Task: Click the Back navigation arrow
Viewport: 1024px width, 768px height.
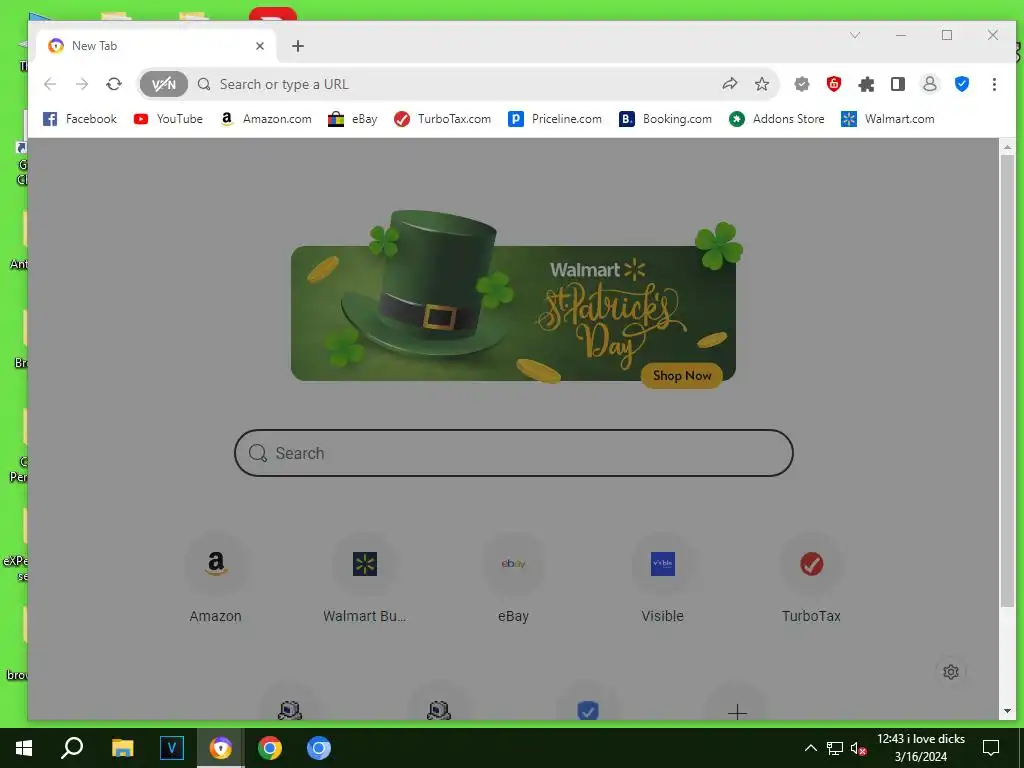Action: point(50,84)
